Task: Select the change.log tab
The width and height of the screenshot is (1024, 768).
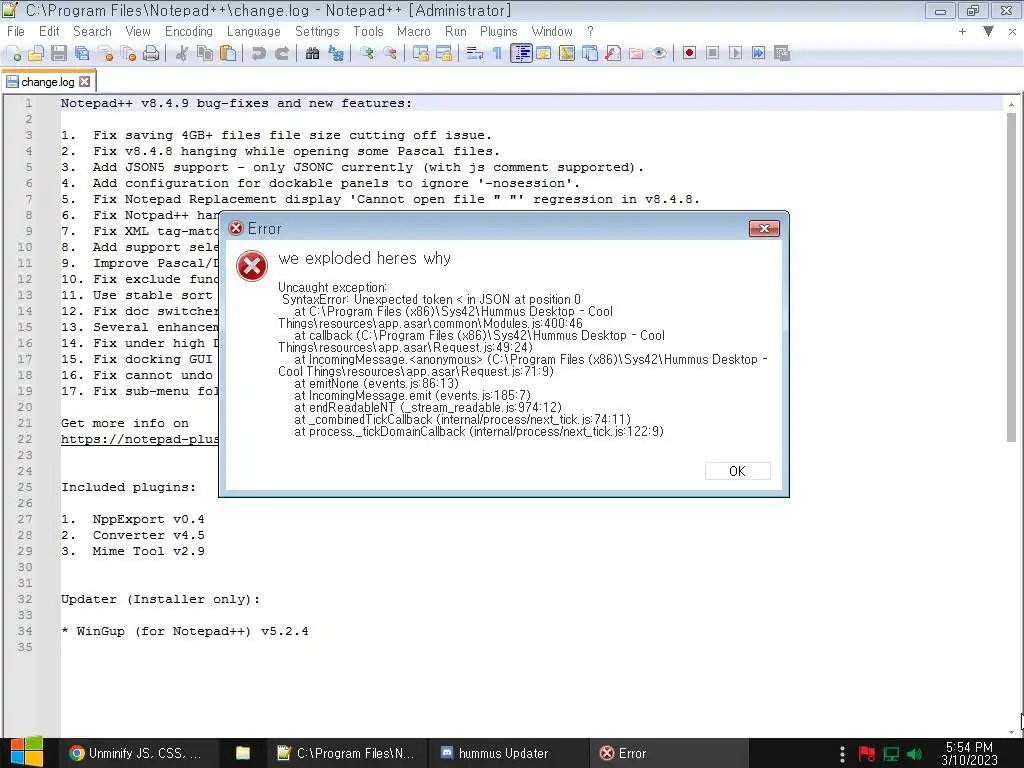Action: (48, 82)
